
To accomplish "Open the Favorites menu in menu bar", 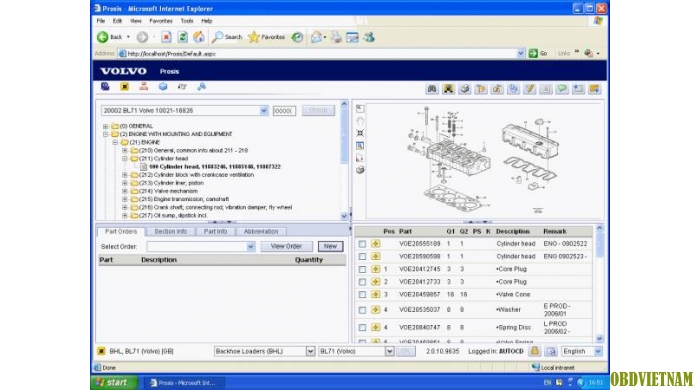I will (x=161, y=21).
